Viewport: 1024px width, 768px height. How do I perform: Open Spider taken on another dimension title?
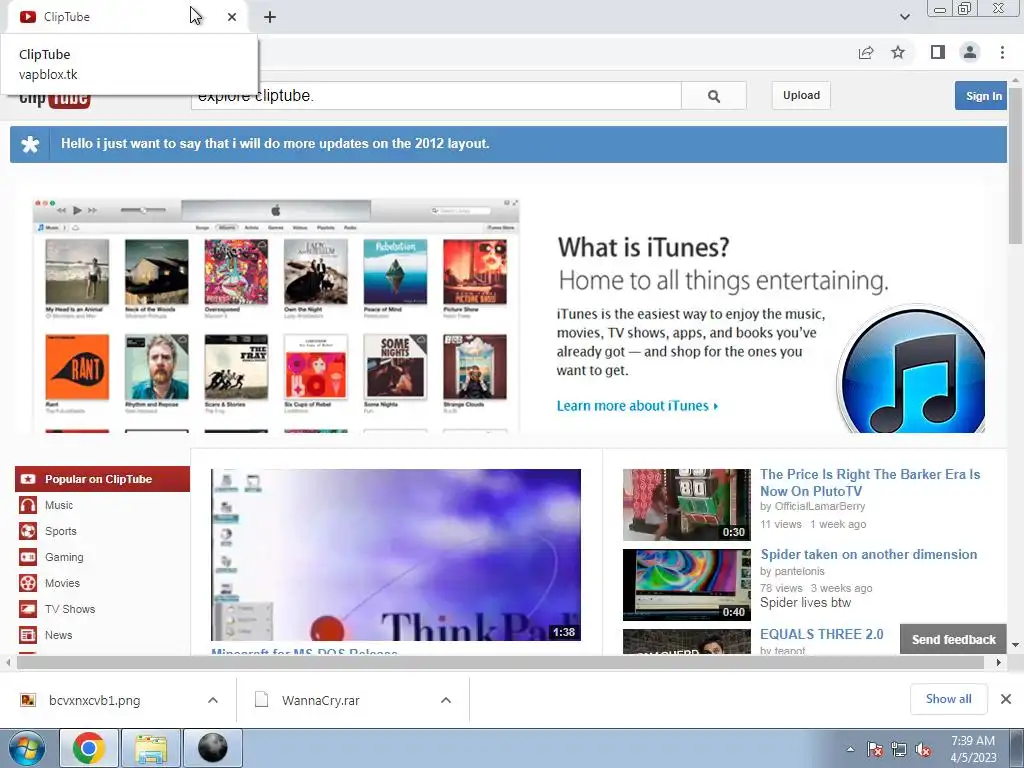coord(869,554)
